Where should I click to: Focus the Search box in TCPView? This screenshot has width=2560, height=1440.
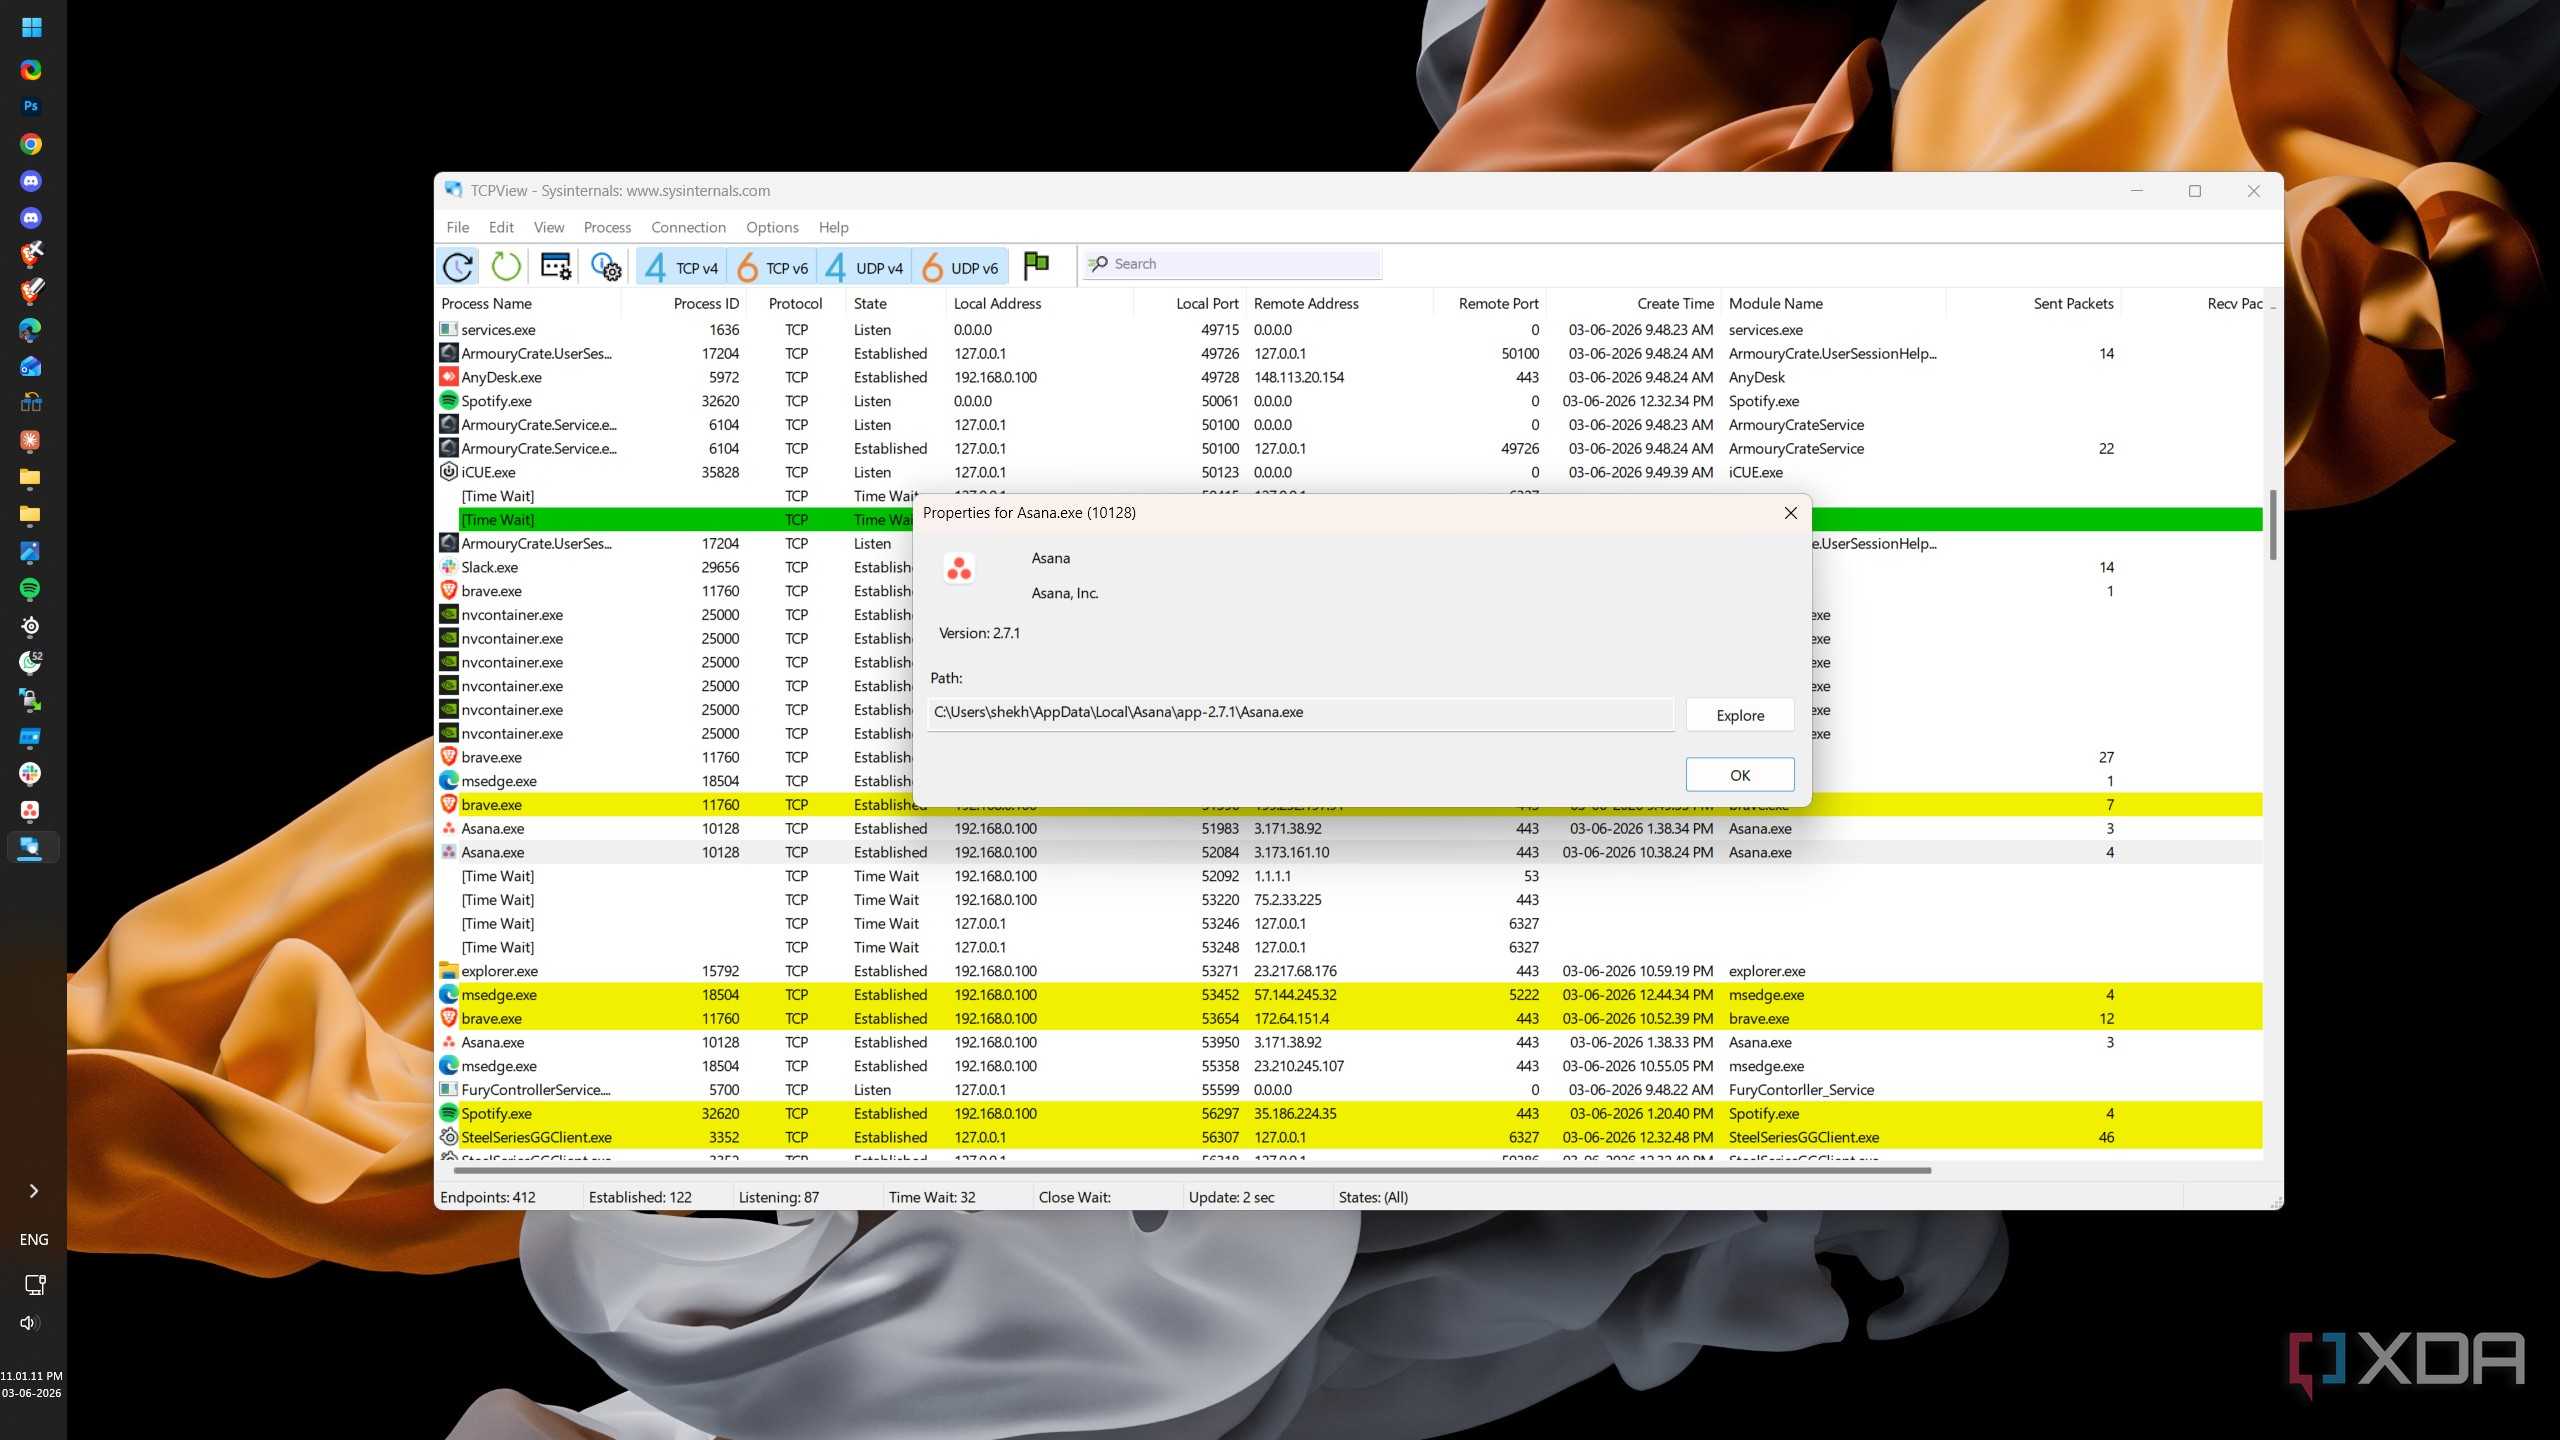pos(1233,264)
